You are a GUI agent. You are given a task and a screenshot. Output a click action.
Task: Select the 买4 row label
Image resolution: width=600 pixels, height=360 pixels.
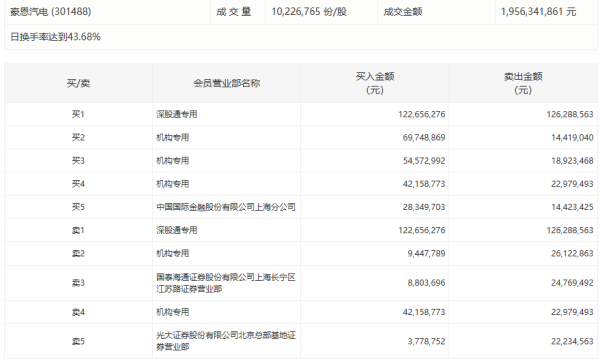pos(78,184)
